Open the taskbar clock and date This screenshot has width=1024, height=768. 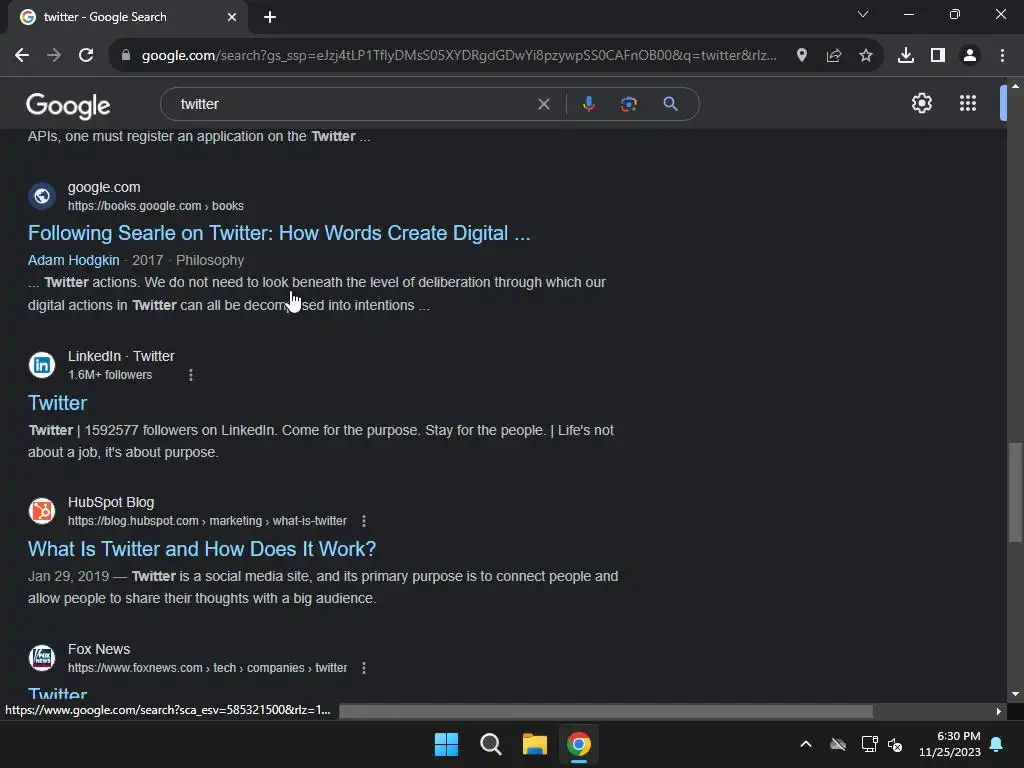click(x=950, y=744)
